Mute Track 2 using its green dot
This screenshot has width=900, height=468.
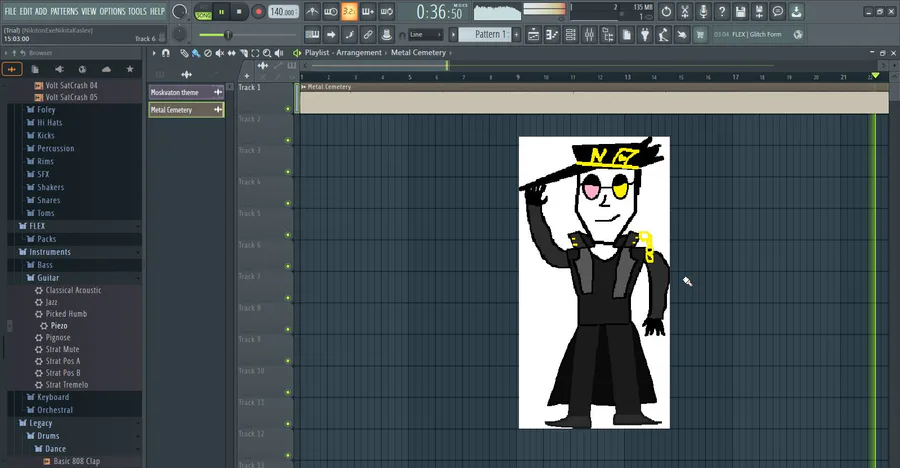click(x=288, y=140)
